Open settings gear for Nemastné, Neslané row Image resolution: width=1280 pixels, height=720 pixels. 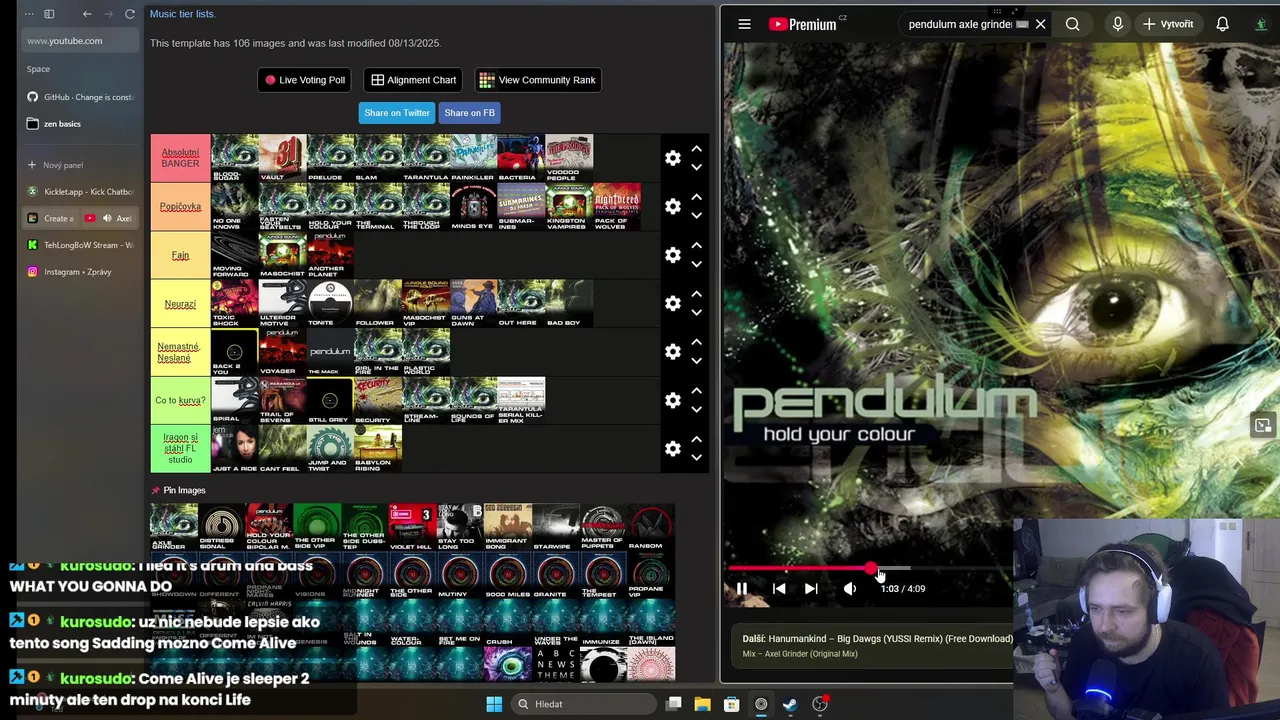pyautogui.click(x=673, y=352)
